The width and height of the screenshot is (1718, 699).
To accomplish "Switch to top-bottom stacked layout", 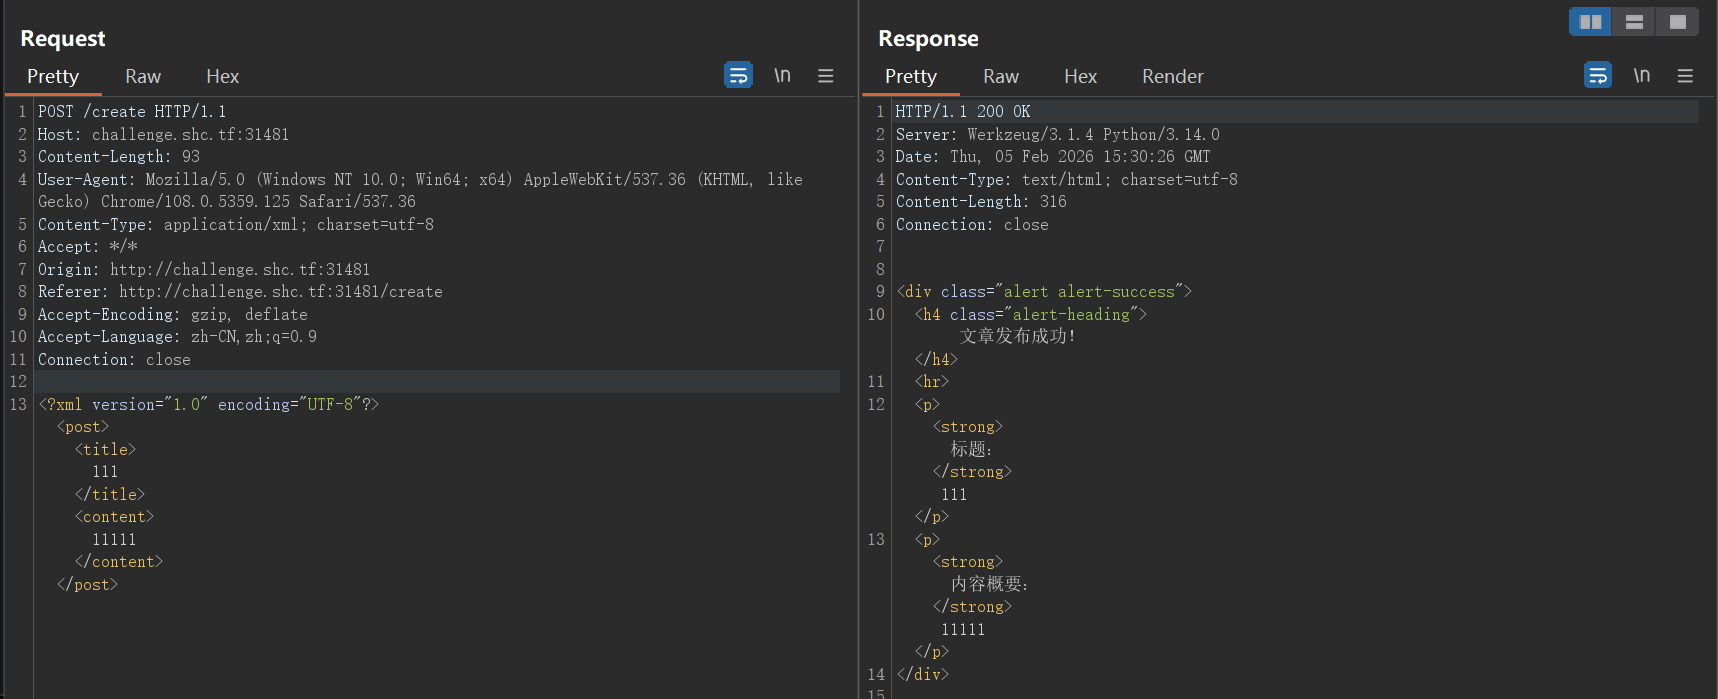I will (x=1634, y=21).
